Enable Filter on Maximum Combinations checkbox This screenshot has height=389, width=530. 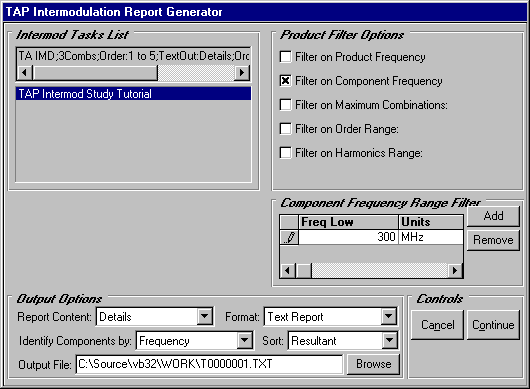285,105
